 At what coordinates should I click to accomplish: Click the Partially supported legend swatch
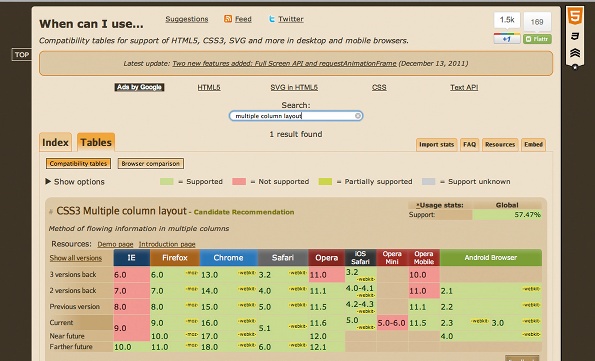point(325,181)
